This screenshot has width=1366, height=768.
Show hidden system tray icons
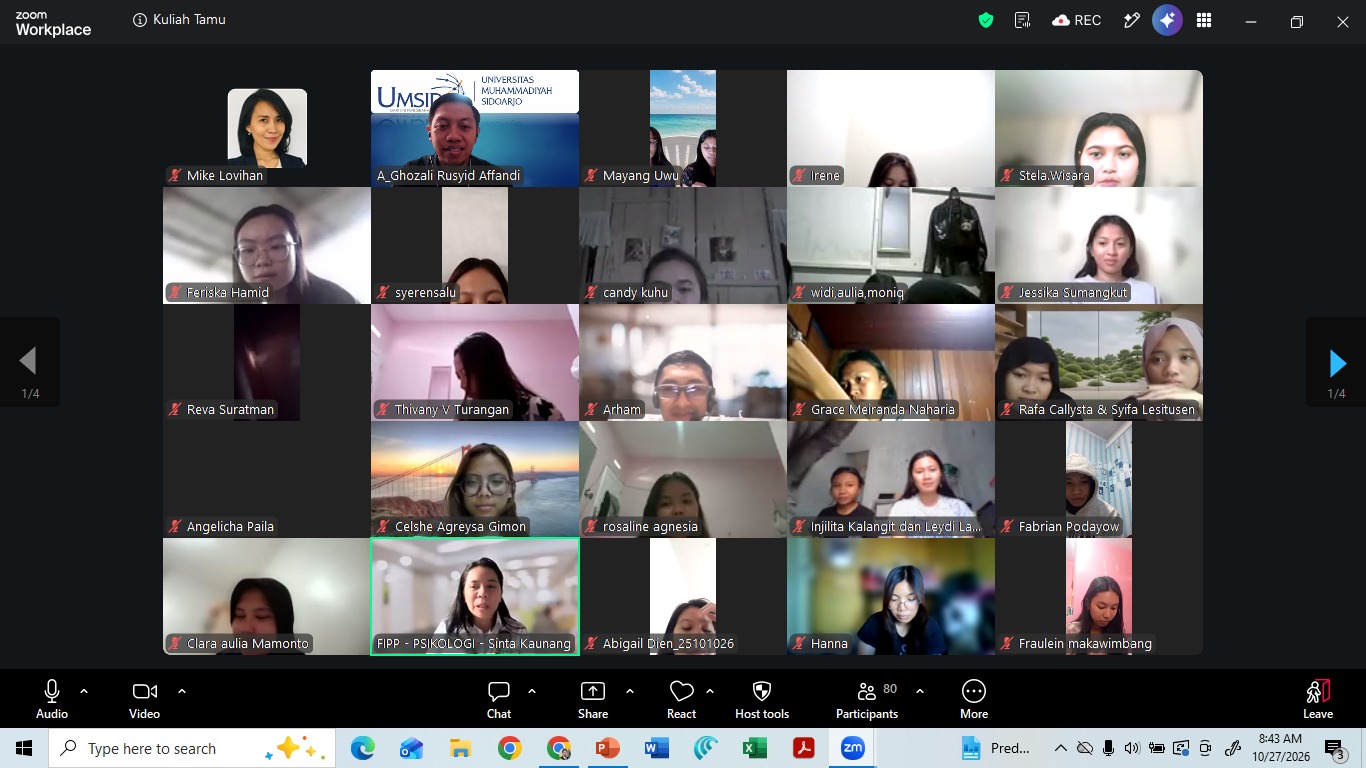[1061, 748]
